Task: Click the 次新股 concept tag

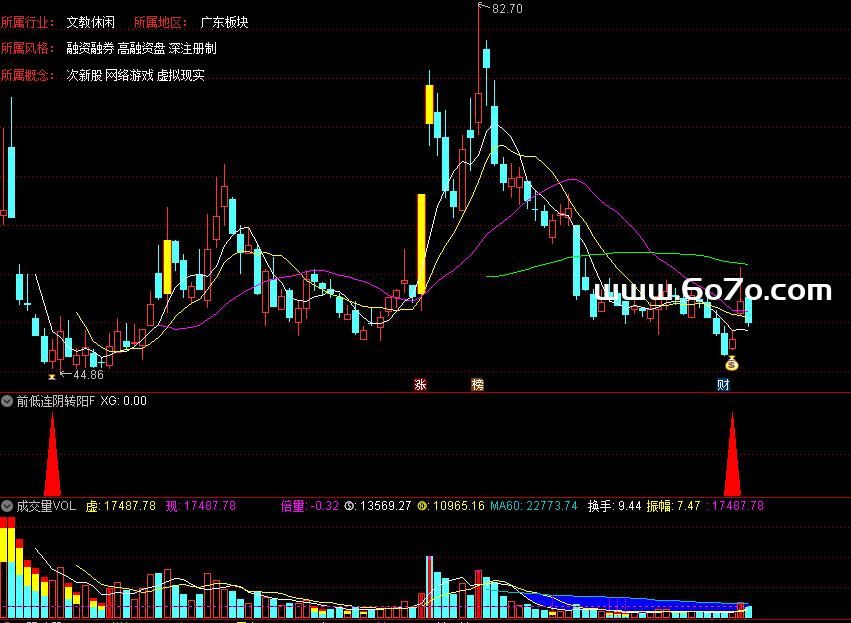Action: [84, 75]
